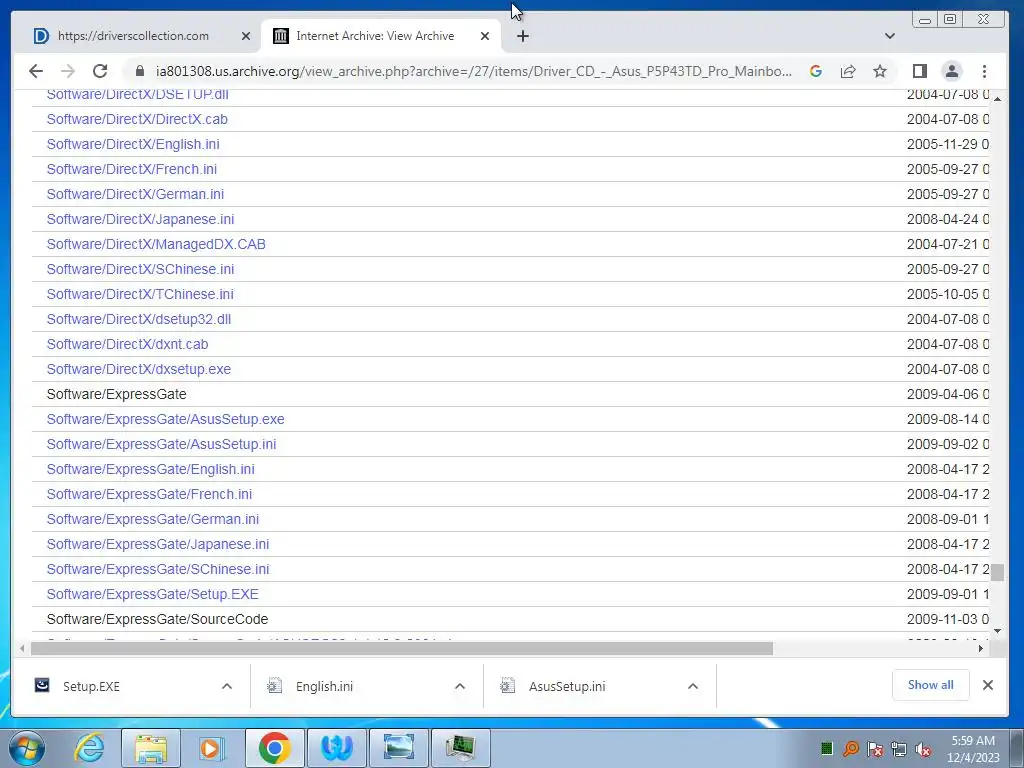The width and height of the screenshot is (1024, 768).
Task: Open Software/ExpressGate/French.ini link
Action: 150,494
